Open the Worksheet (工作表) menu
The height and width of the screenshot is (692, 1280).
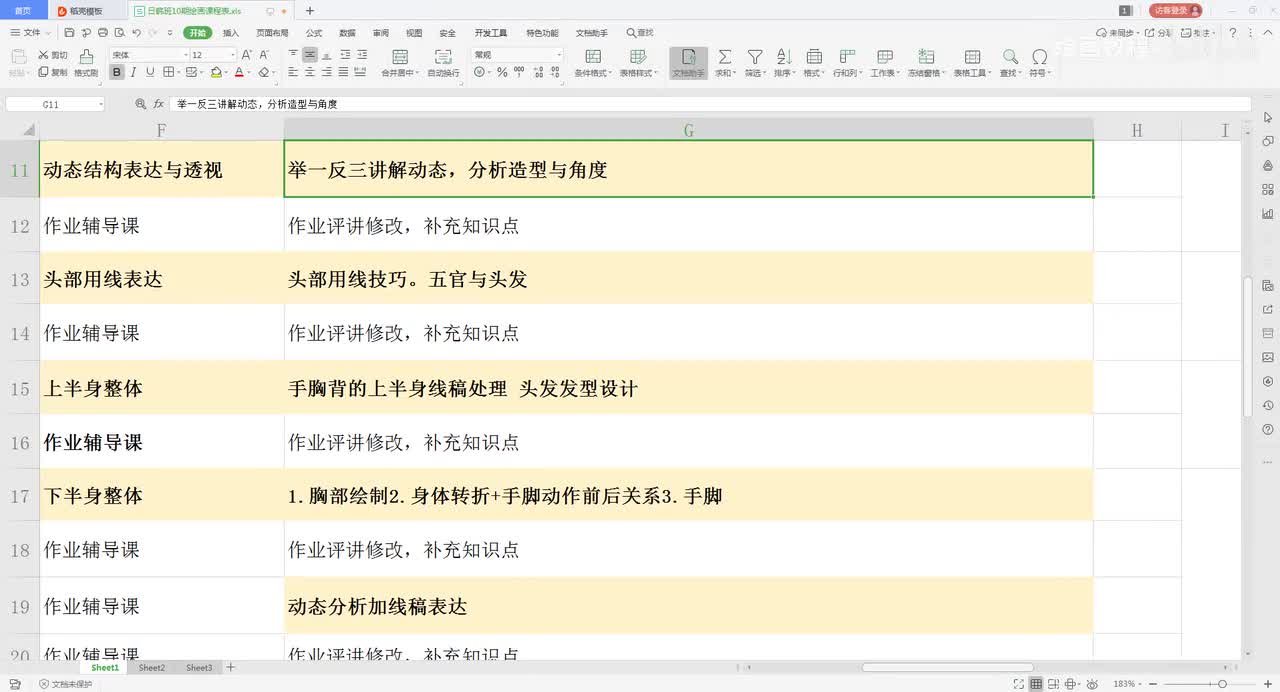click(x=884, y=63)
